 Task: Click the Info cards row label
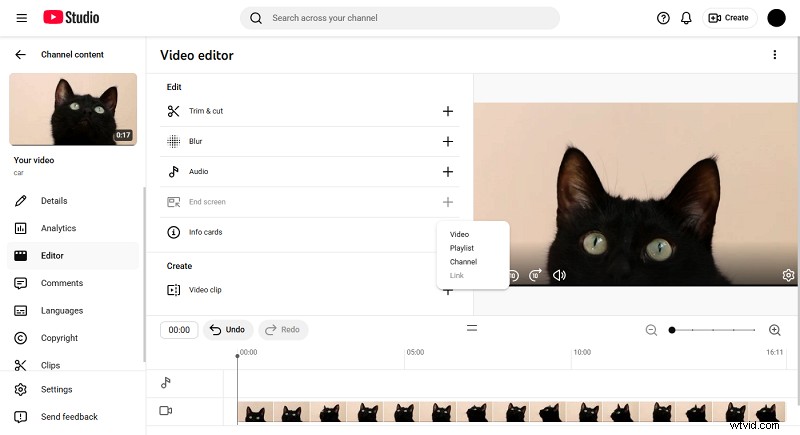point(206,232)
